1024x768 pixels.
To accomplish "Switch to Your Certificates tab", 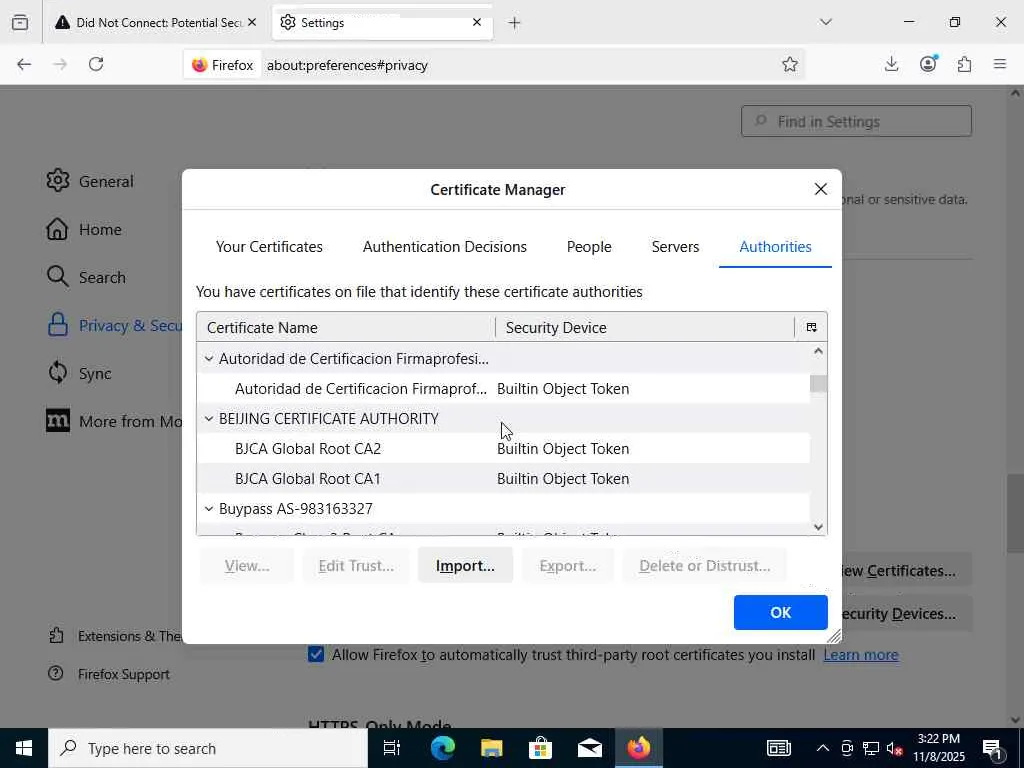I will 269,247.
